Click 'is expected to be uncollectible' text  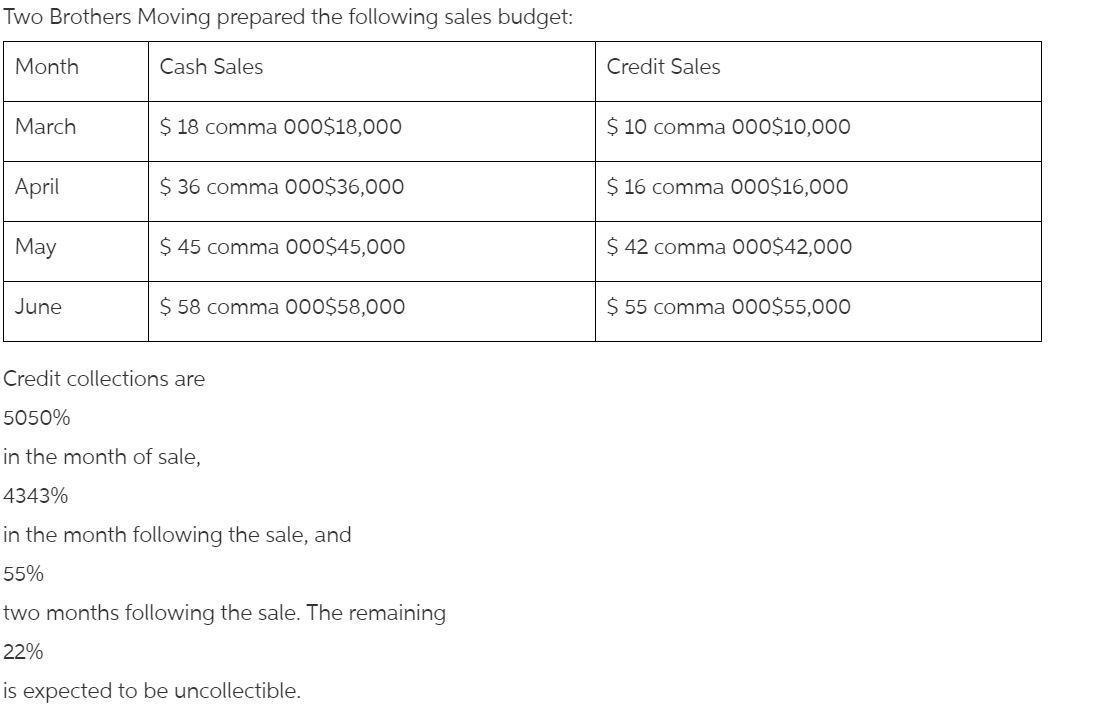pyautogui.click(x=152, y=691)
